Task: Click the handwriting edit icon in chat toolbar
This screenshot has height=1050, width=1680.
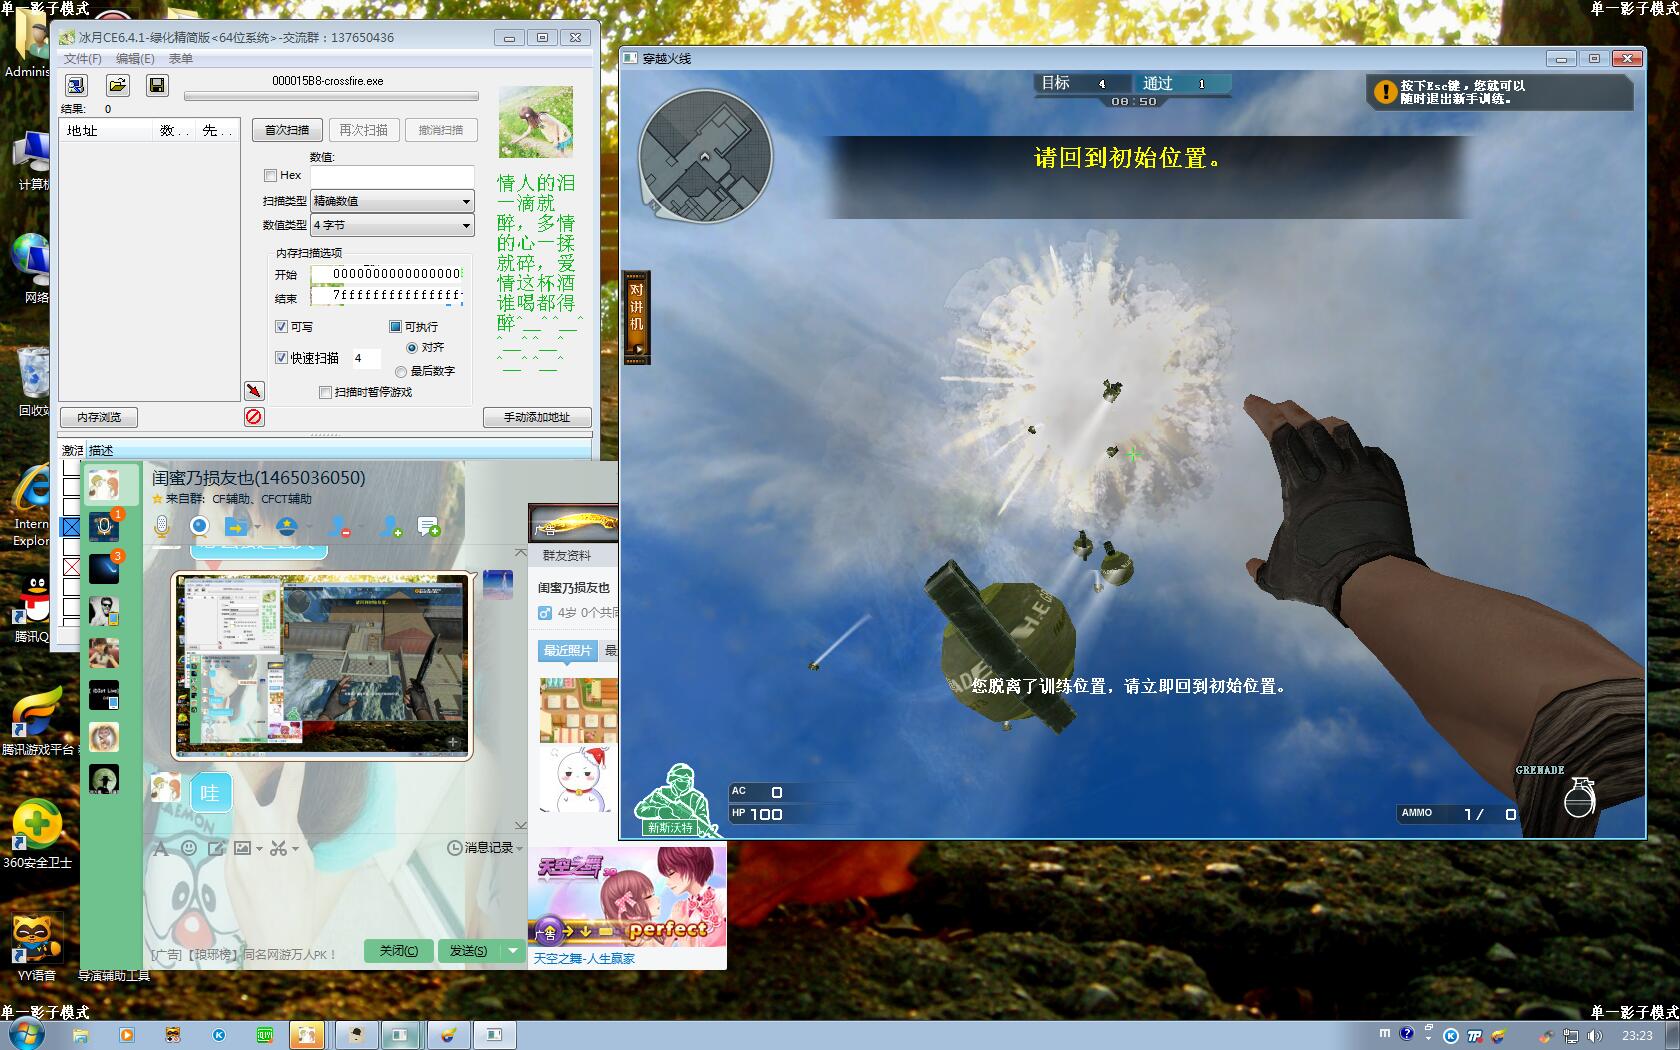Action: 215,848
